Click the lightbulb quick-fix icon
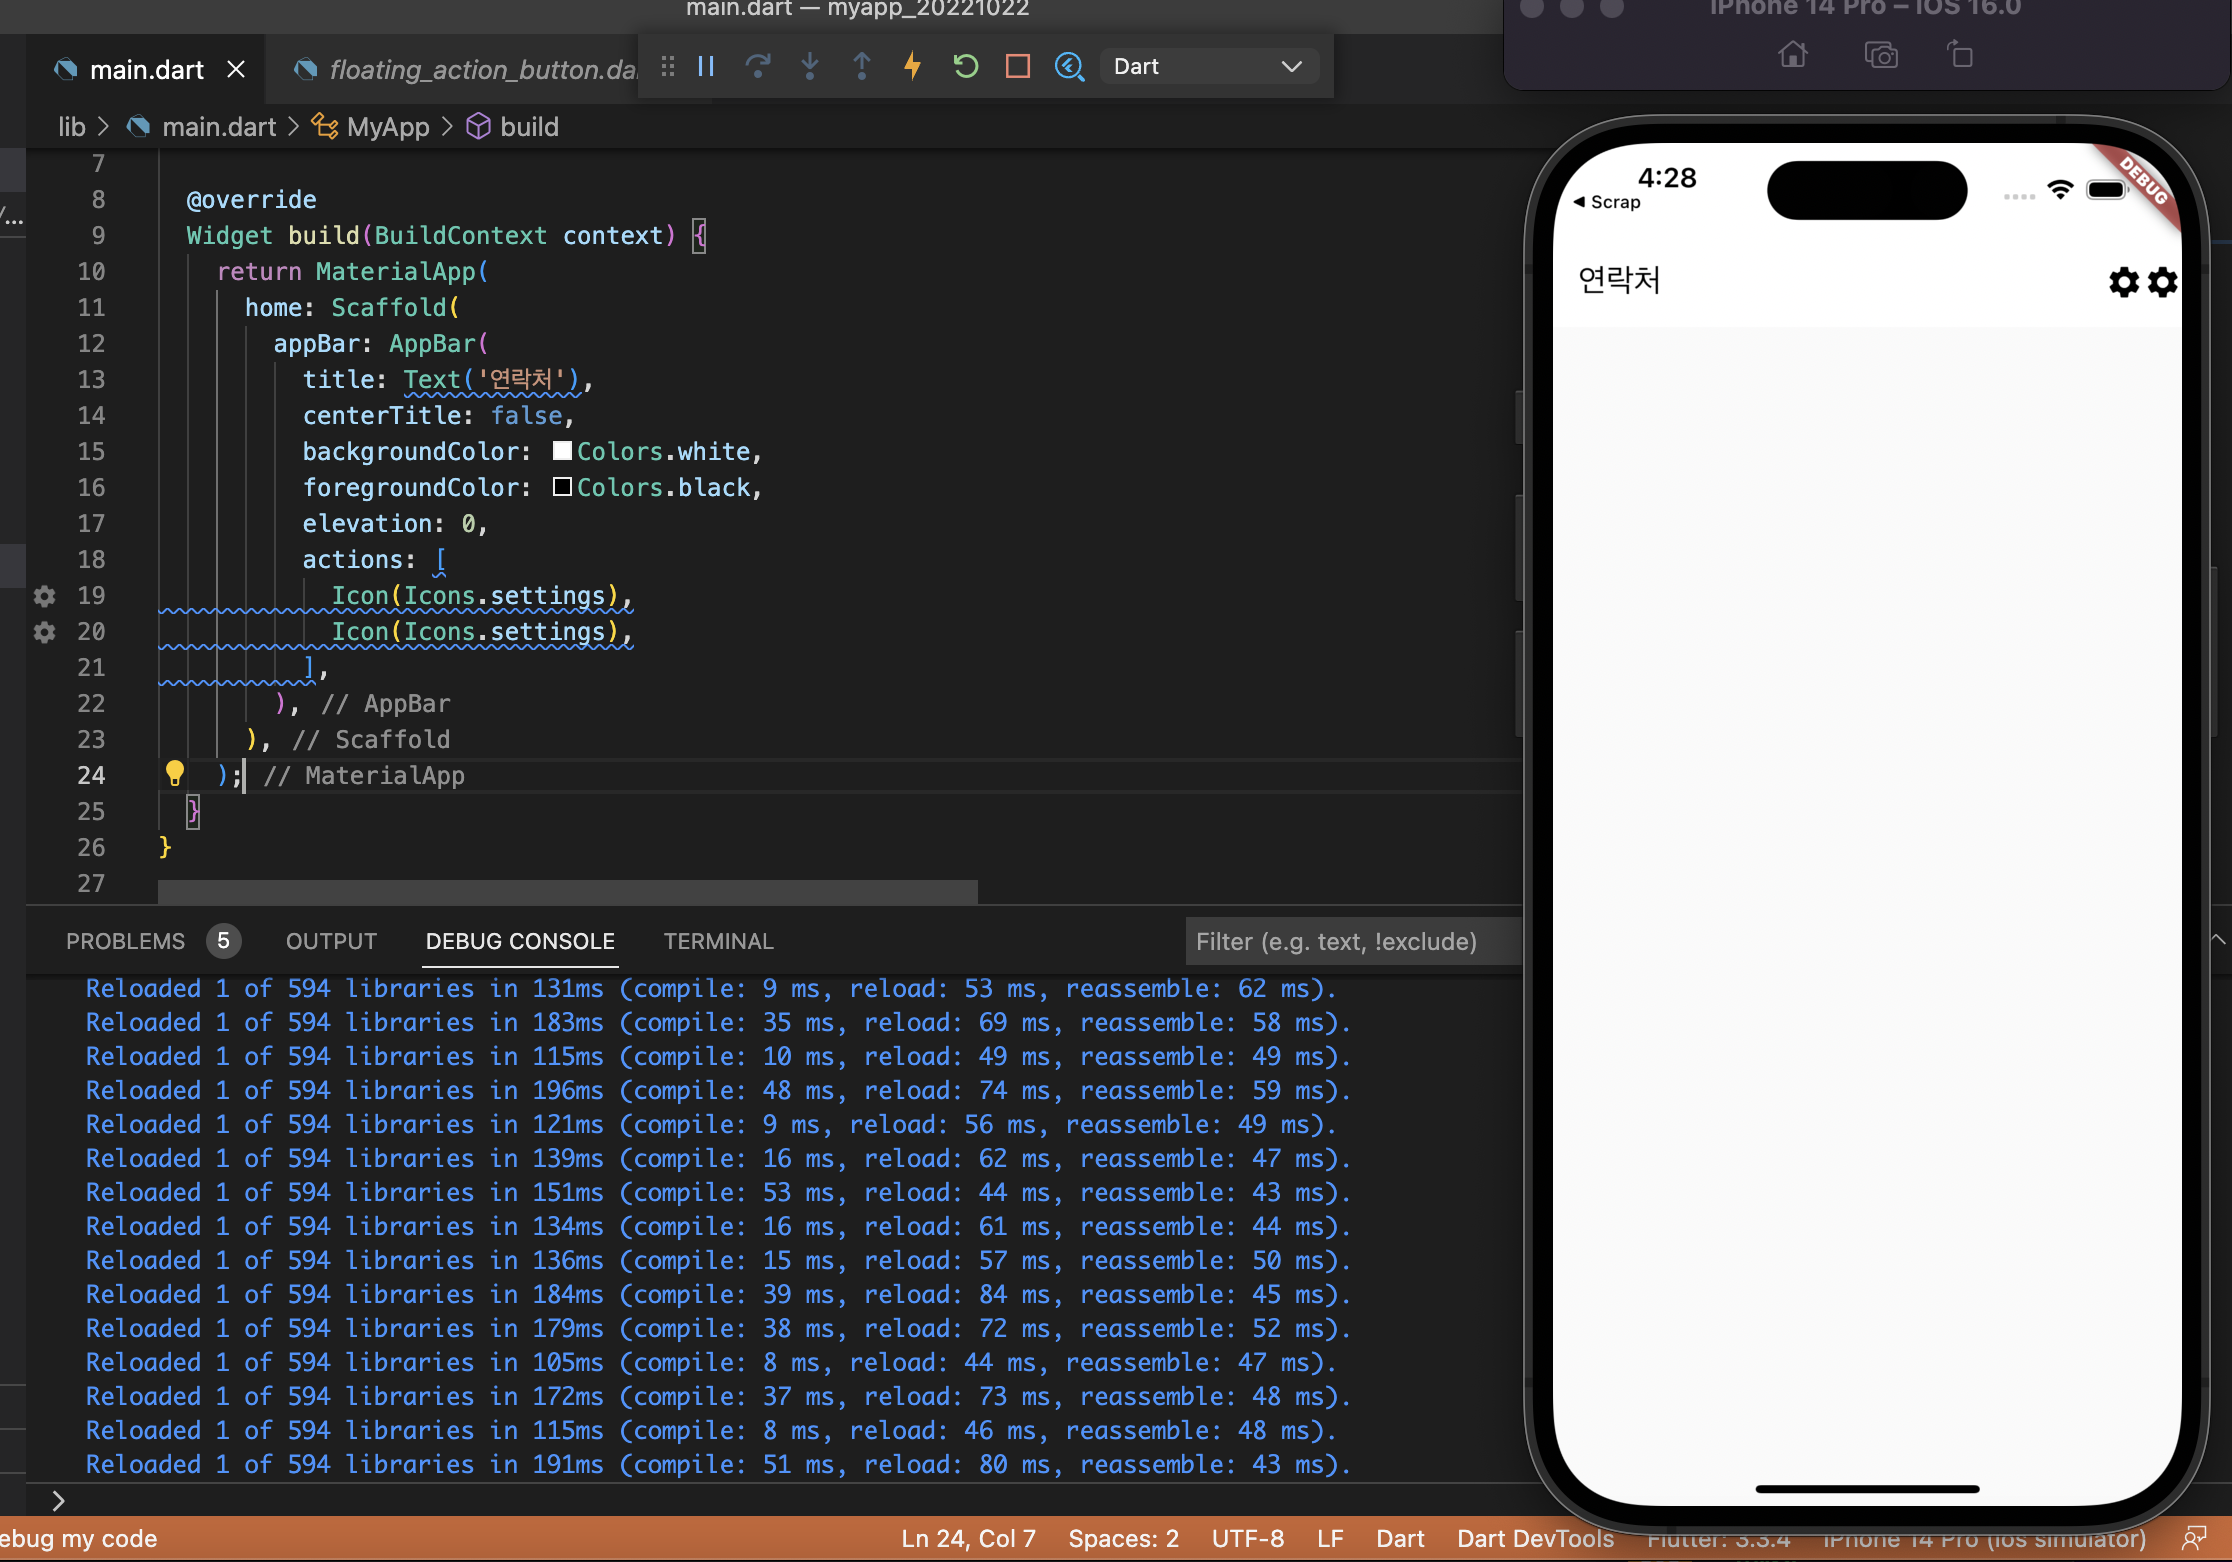 coord(175,773)
